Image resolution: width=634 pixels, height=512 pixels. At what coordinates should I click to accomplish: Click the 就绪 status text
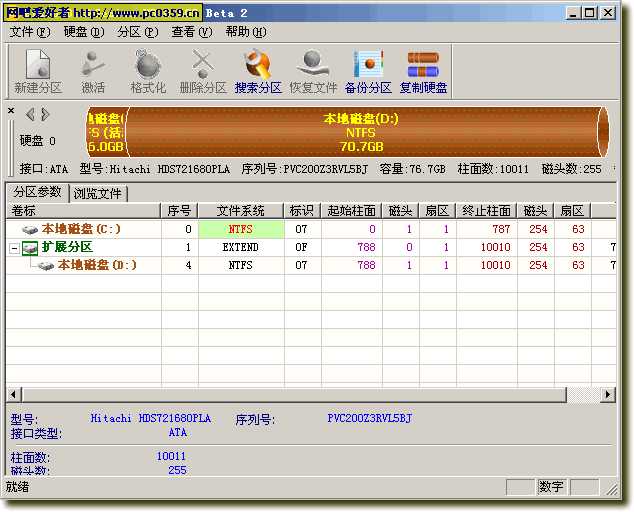click(18, 487)
